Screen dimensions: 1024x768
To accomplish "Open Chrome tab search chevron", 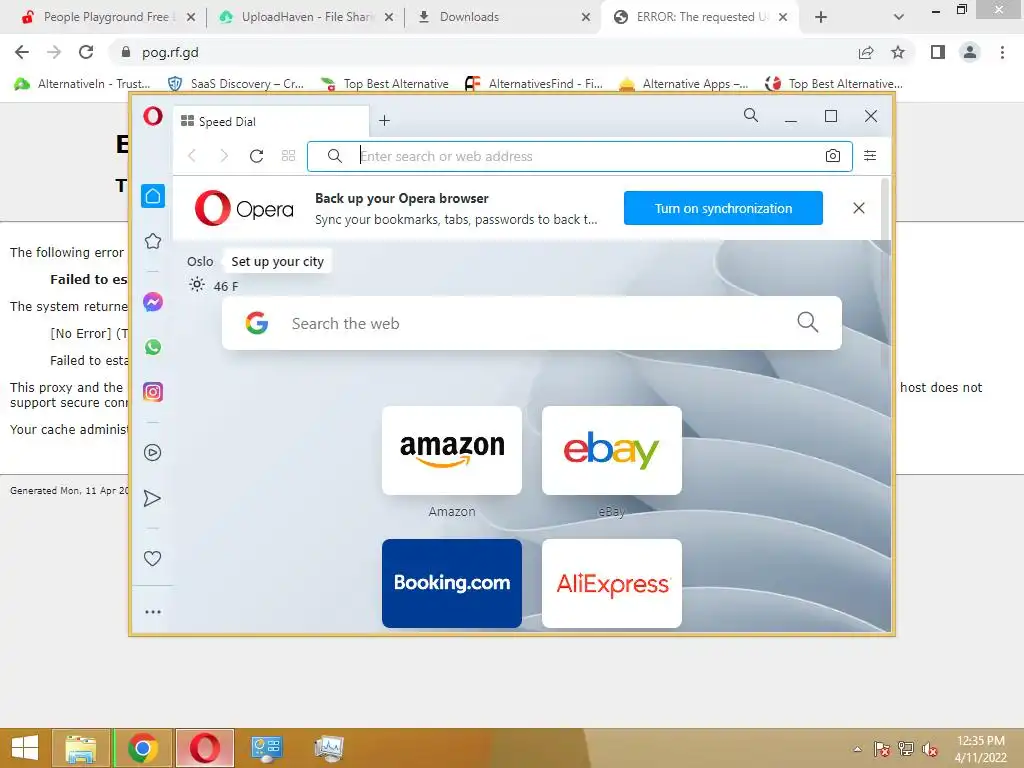I will tap(899, 17).
